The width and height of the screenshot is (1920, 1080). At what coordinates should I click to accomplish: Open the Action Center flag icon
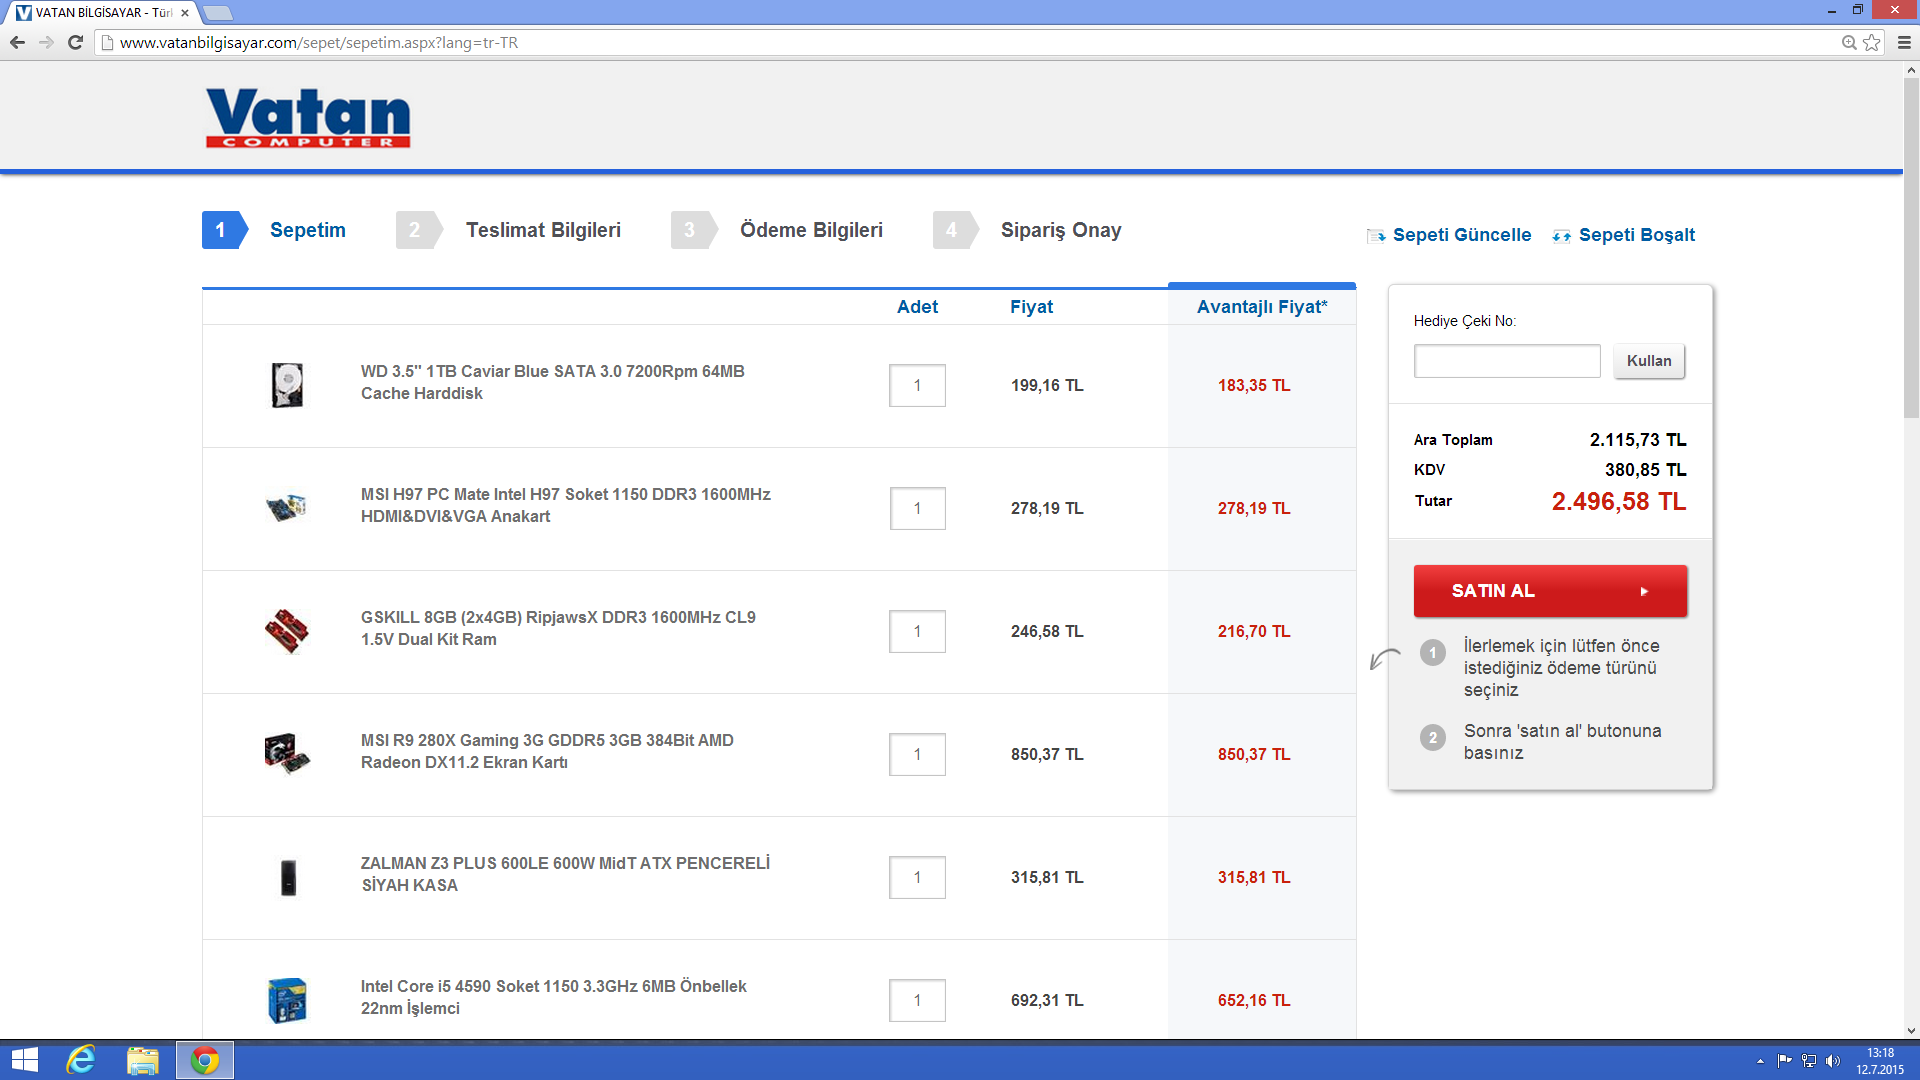click(1785, 1061)
